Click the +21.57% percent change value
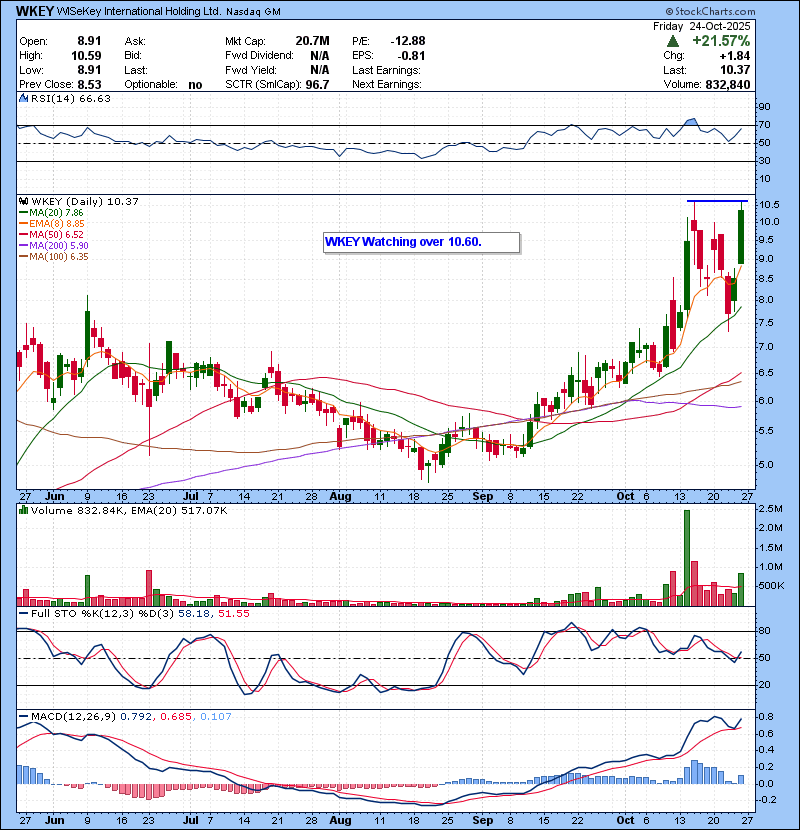 pos(721,41)
